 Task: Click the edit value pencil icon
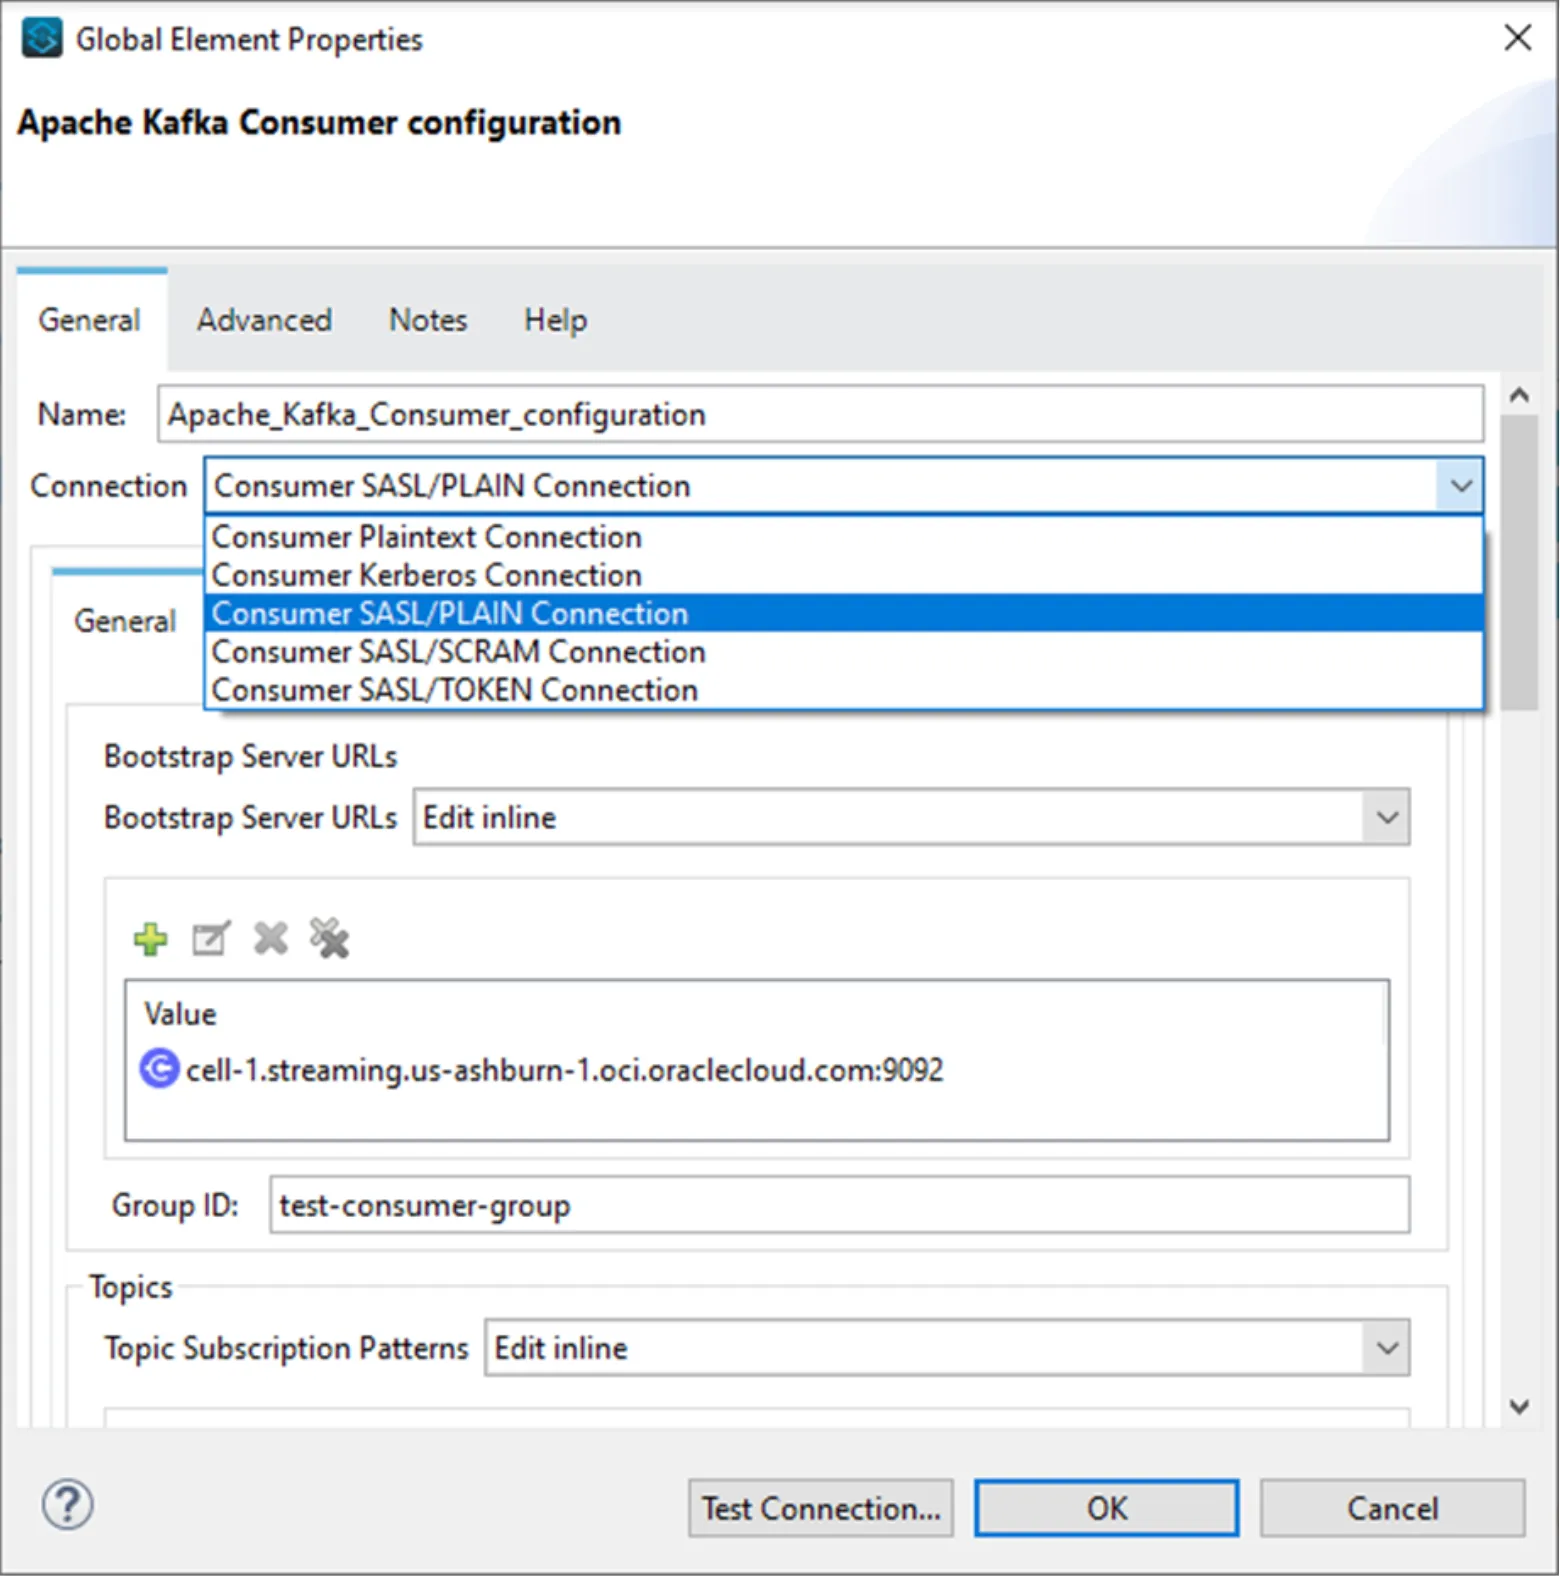(211, 939)
